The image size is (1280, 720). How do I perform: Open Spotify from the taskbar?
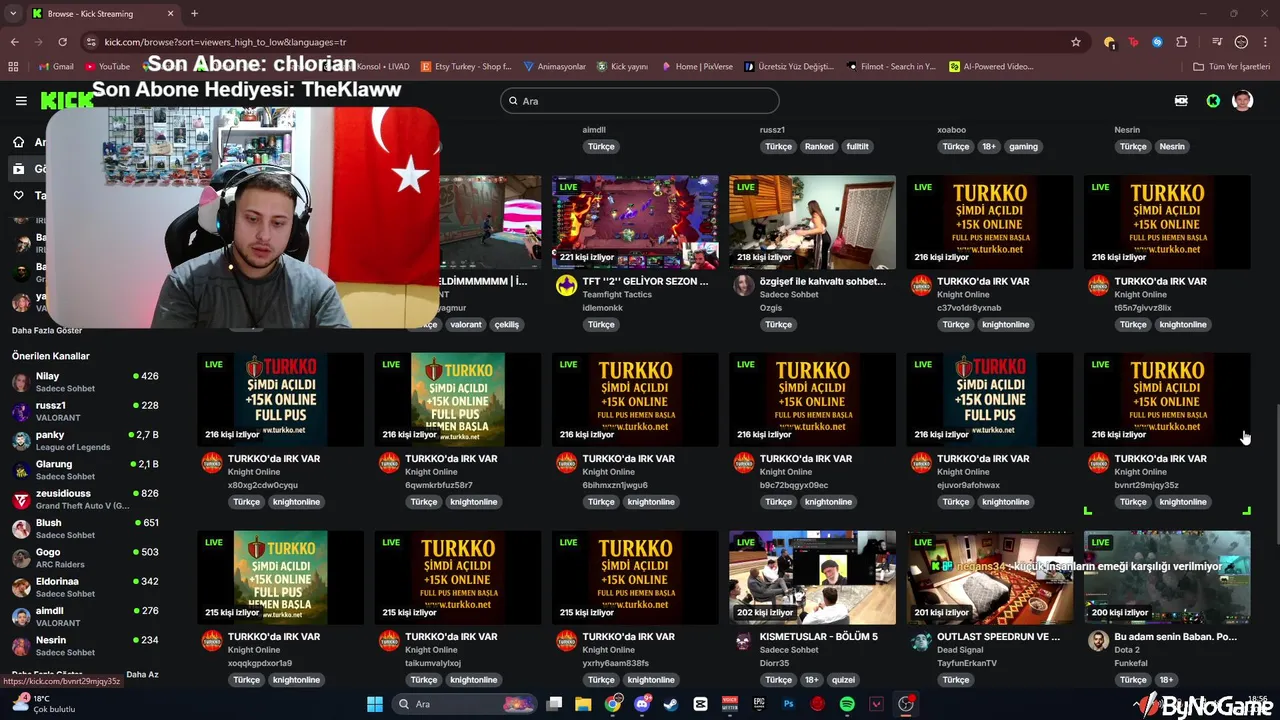pyautogui.click(x=847, y=704)
